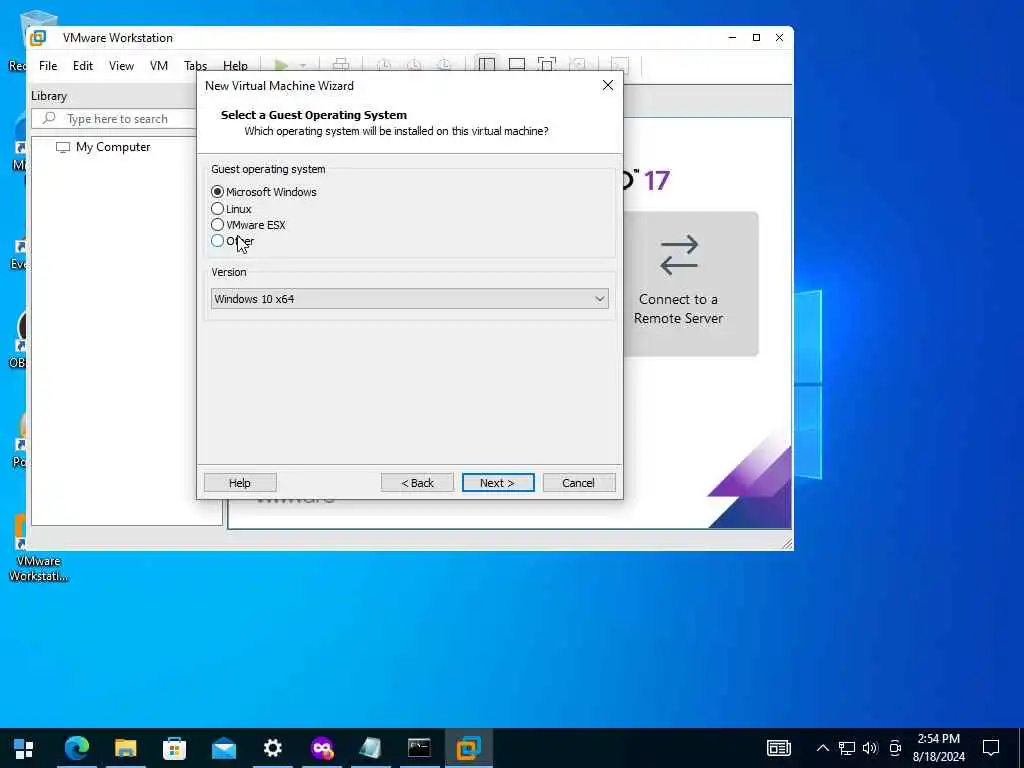Cancel the New Virtual Machine Wizard
The image size is (1024, 768).
pos(579,483)
